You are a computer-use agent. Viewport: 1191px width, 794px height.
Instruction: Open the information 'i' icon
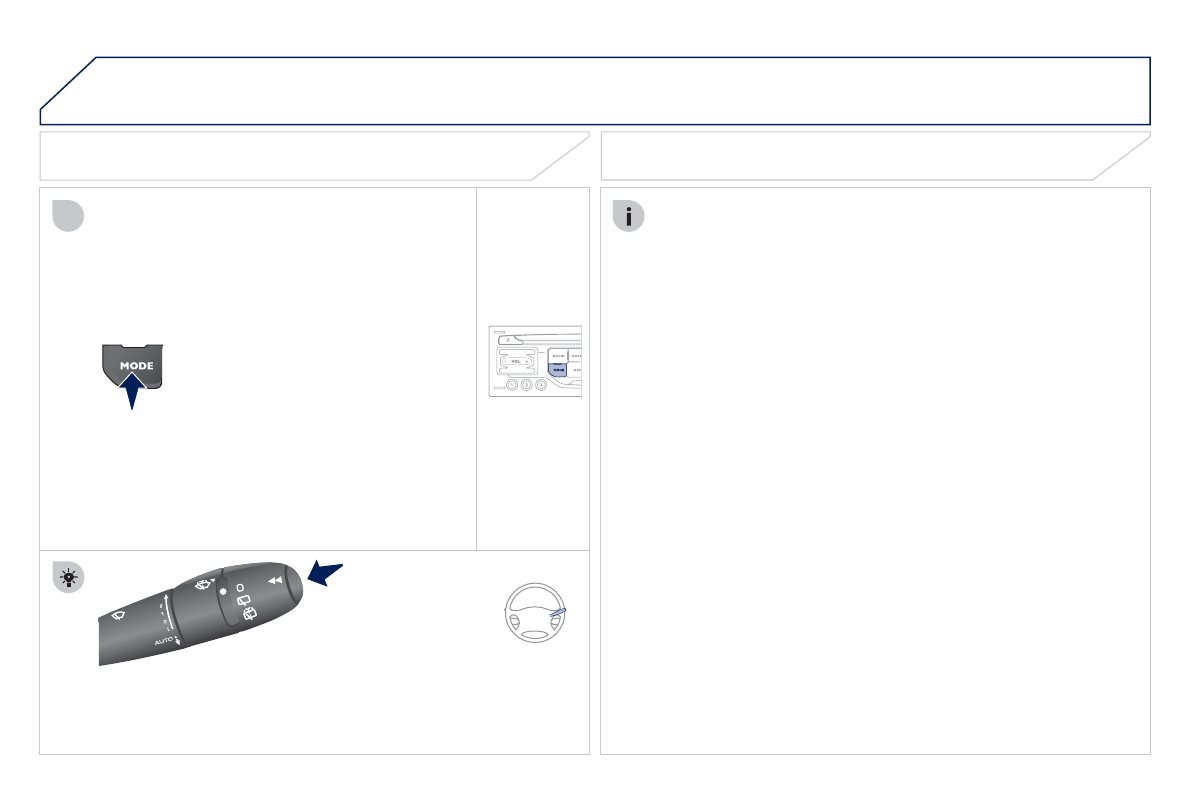[628, 217]
